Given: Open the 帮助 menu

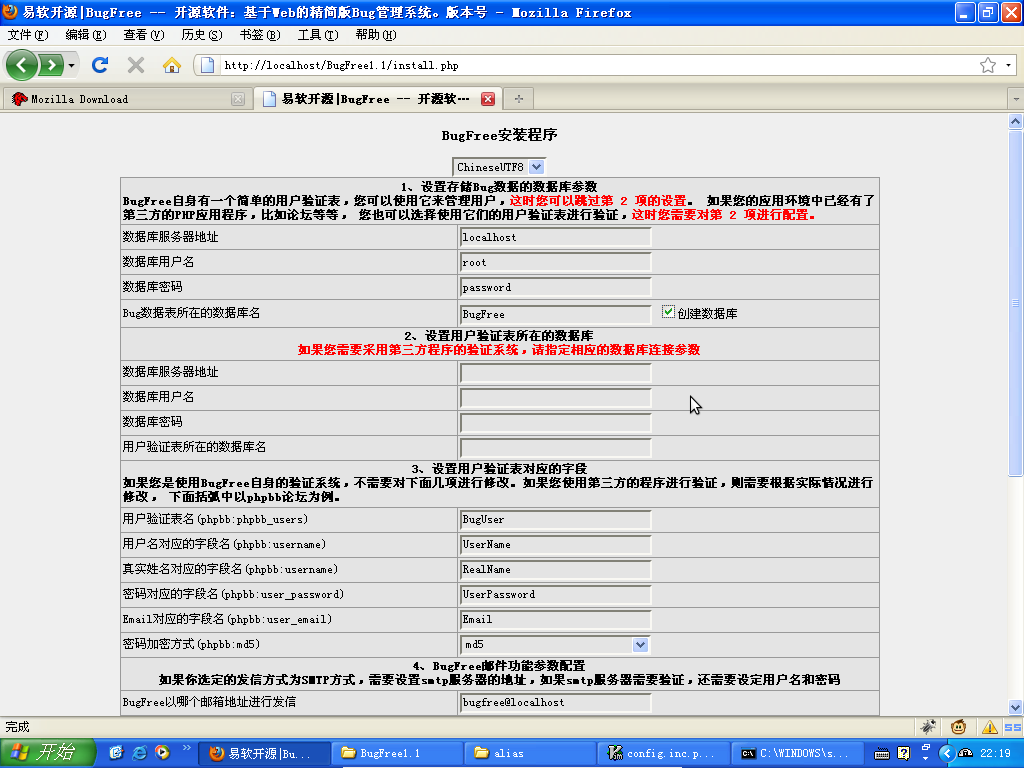Looking at the screenshot, I should click(x=376, y=35).
